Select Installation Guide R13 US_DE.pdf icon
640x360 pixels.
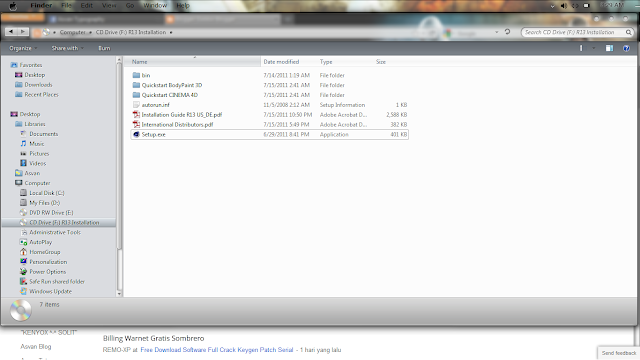point(136,115)
